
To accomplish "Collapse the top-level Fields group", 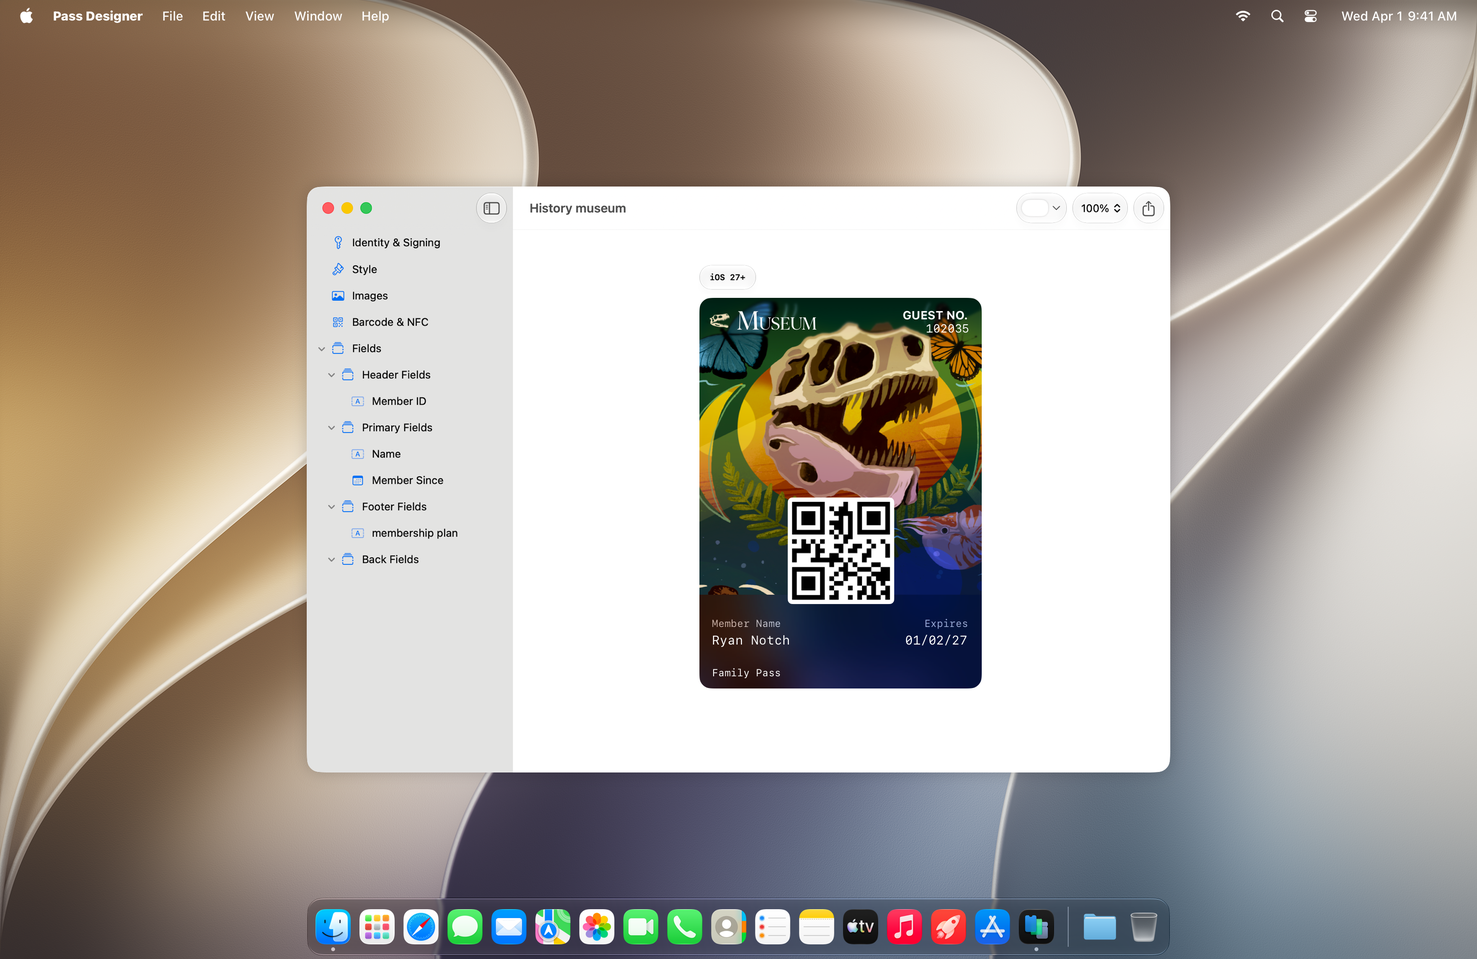I will click(x=322, y=349).
